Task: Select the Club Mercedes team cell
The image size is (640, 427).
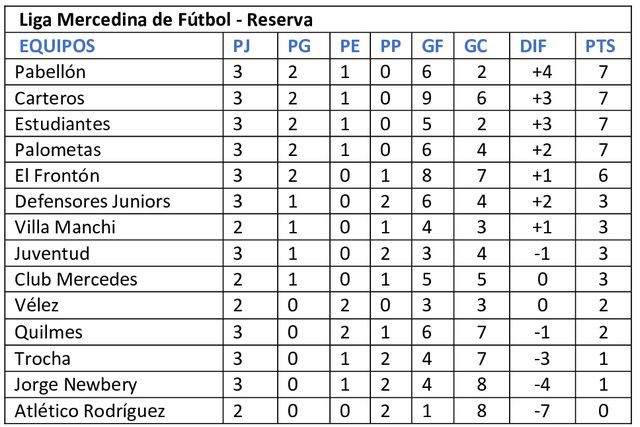Action: [x=76, y=279]
